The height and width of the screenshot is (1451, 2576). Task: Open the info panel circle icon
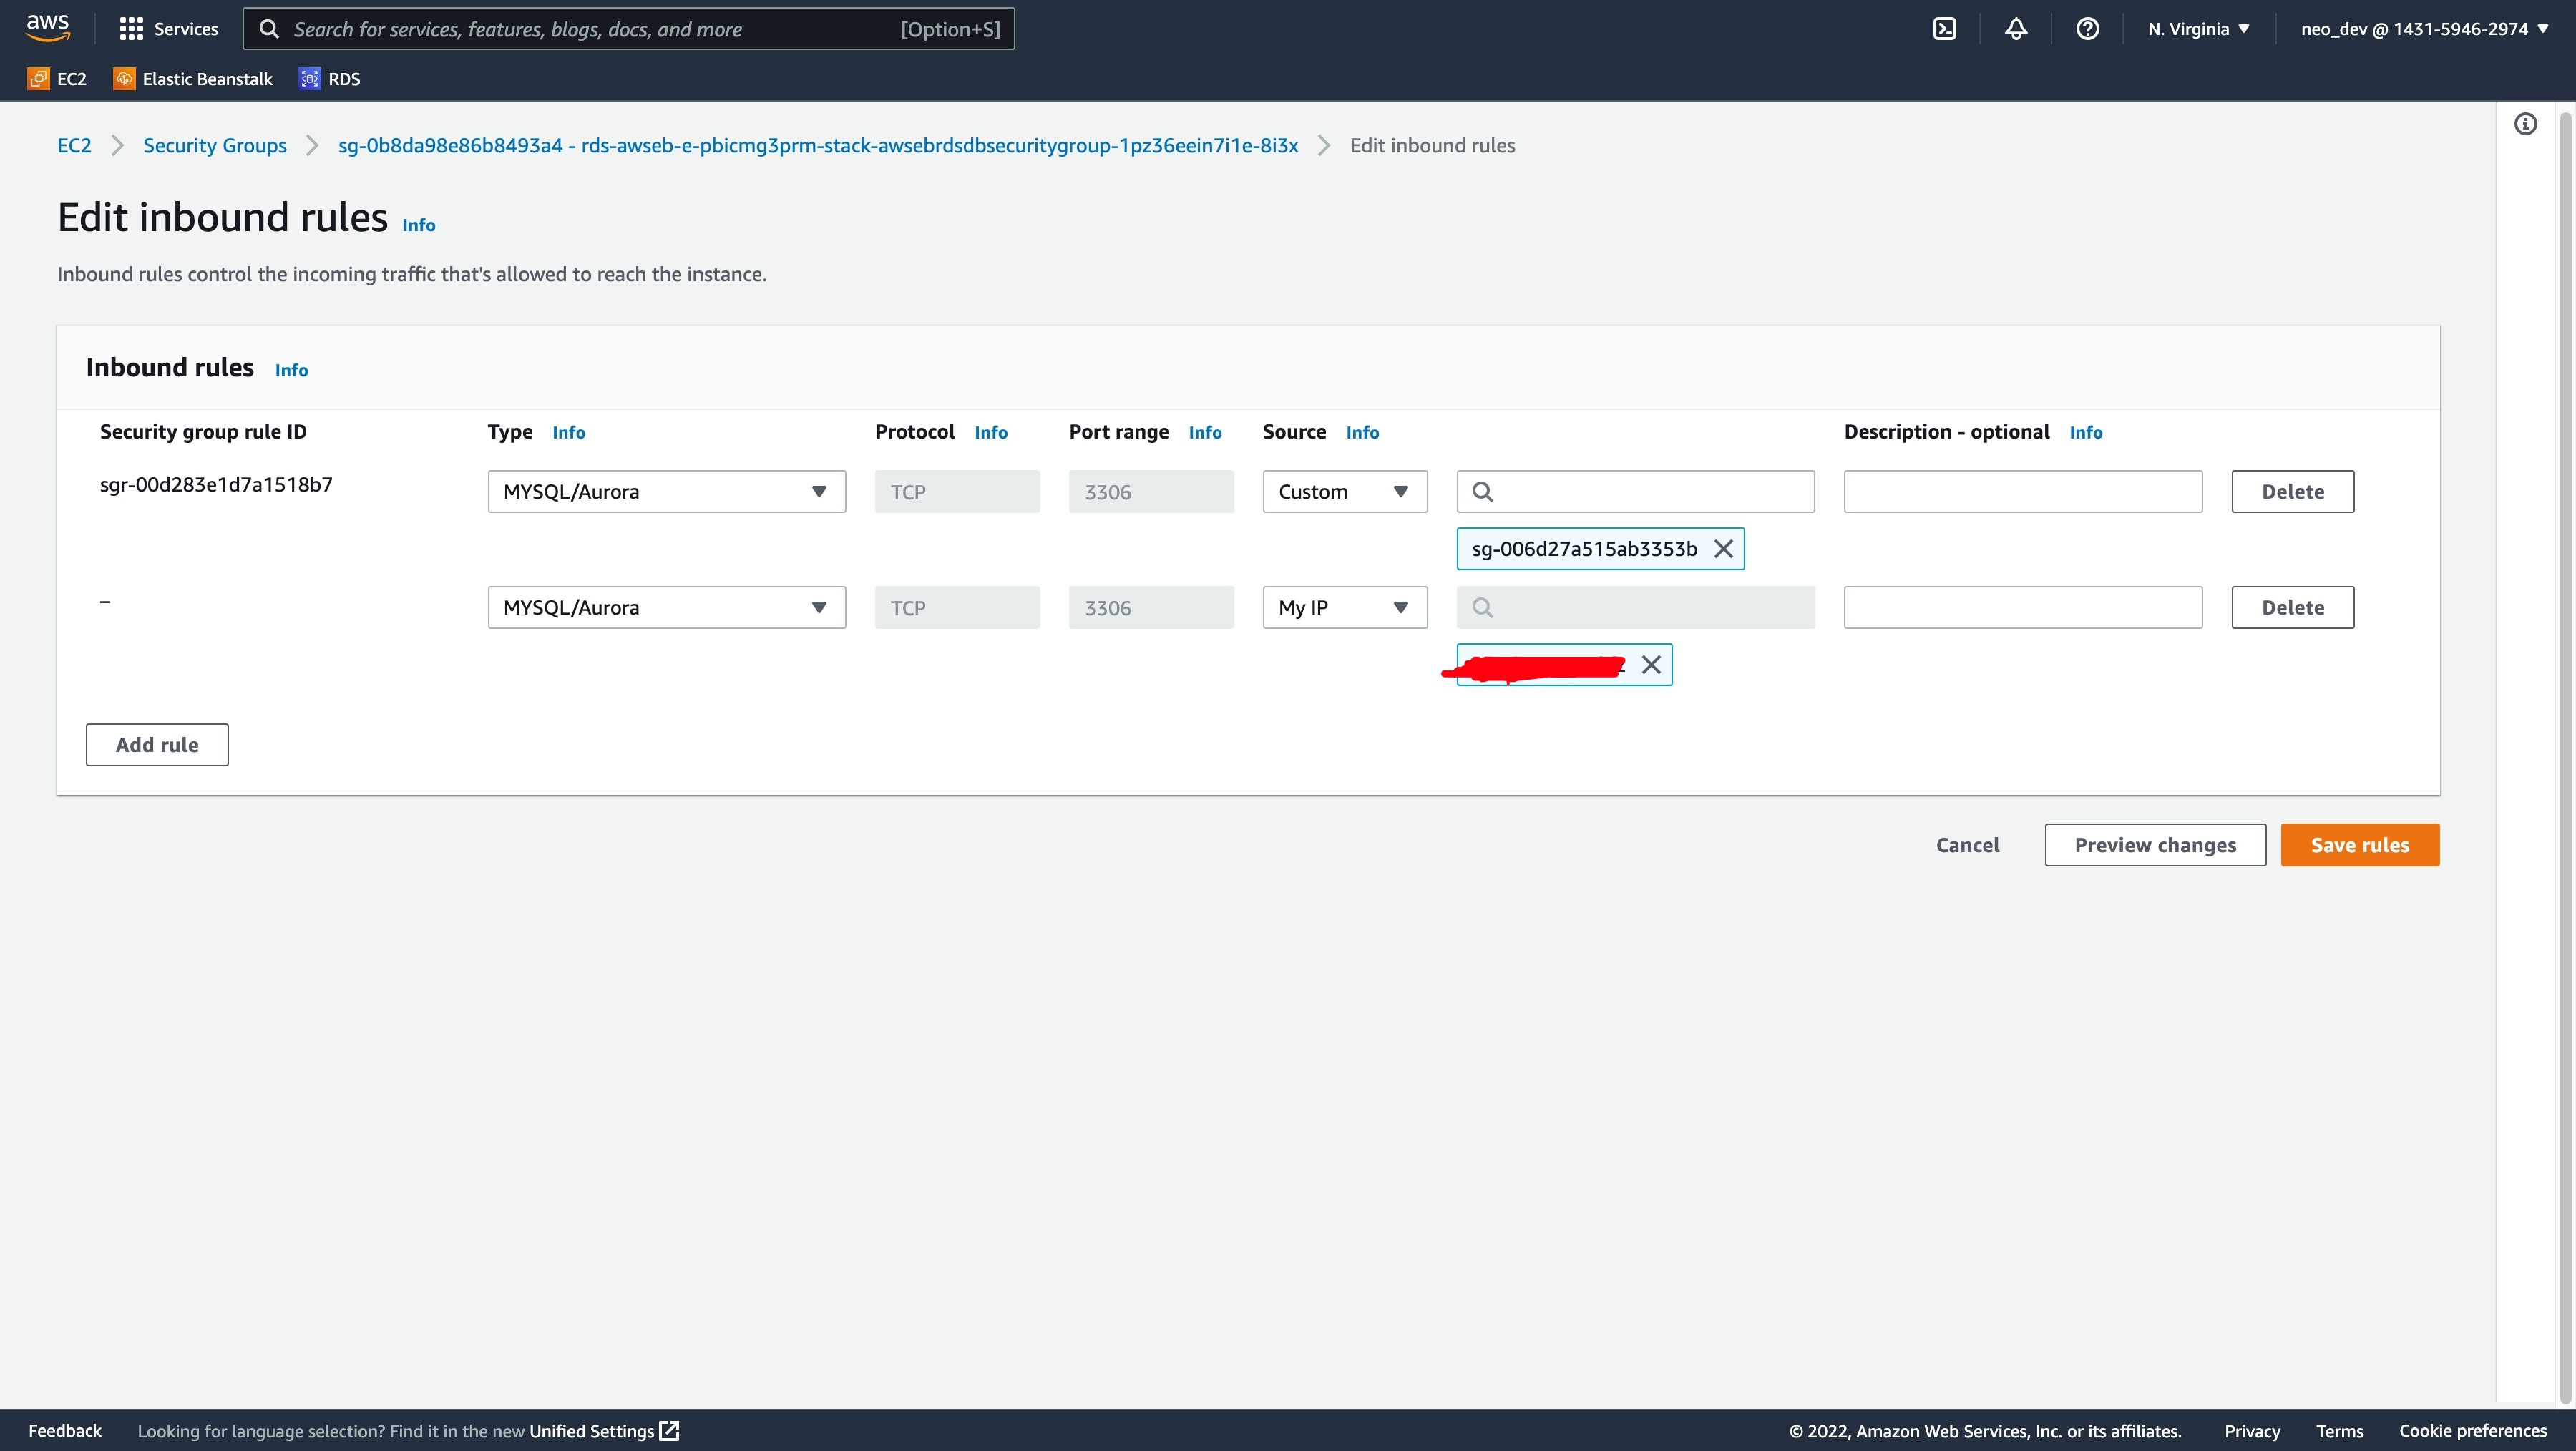pyautogui.click(x=2525, y=124)
